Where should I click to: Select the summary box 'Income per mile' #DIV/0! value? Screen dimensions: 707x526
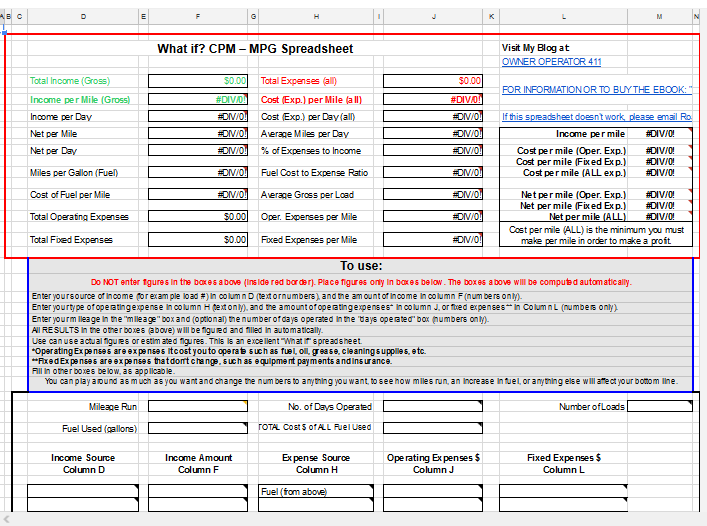pos(660,133)
